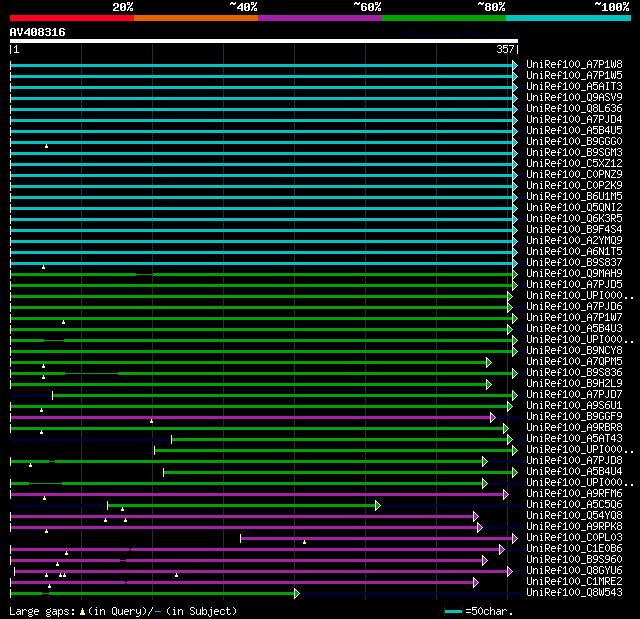Click arrowhead ending the UniRef100_A5C5Q6 alignment bar
The image size is (640, 619).
[x=378, y=506]
